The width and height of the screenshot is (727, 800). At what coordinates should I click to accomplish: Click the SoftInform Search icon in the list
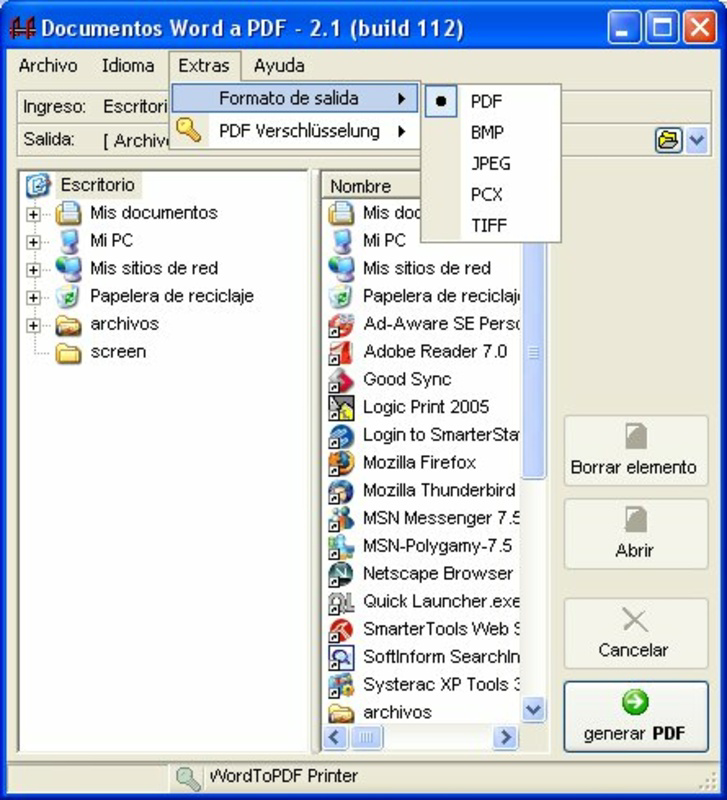[x=341, y=657]
